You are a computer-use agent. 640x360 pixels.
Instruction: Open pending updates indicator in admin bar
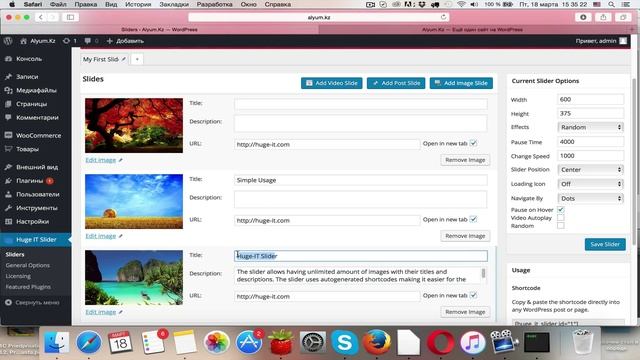pyautogui.click(x=70, y=41)
